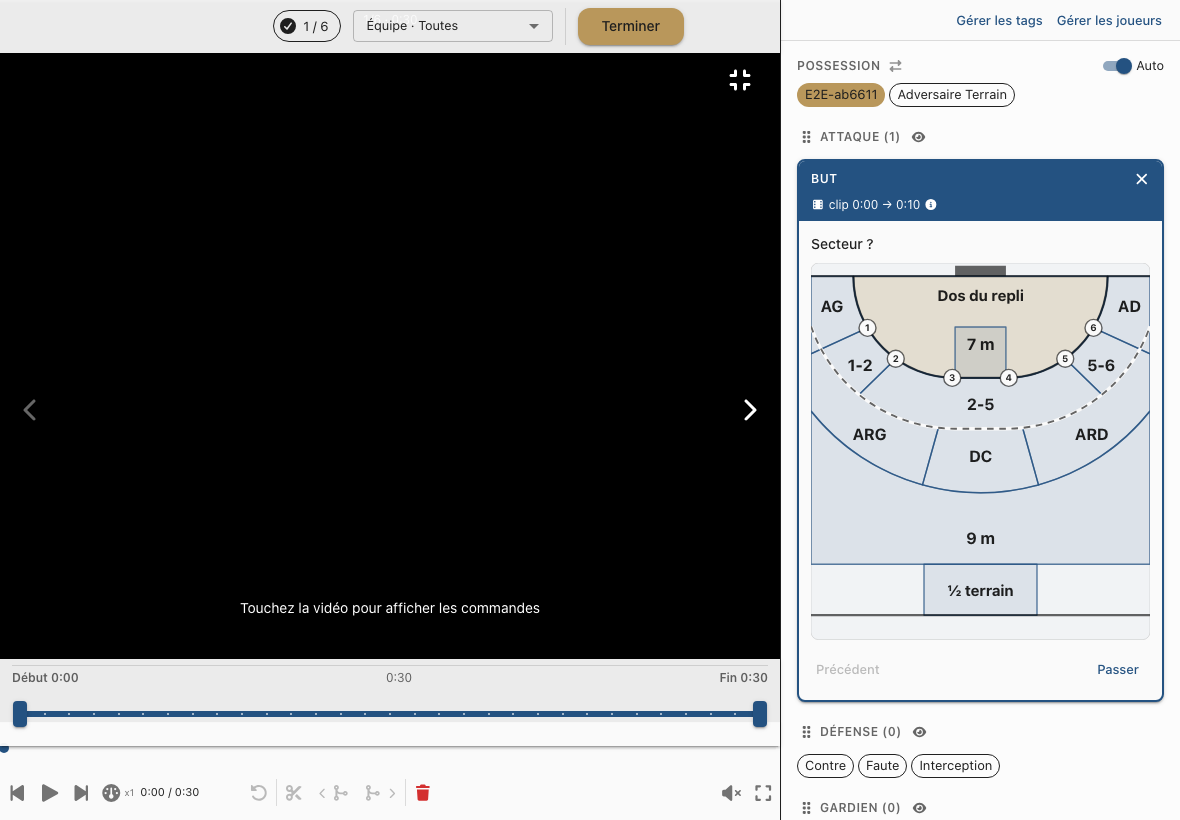Select ½ terrain sector

coord(981,591)
